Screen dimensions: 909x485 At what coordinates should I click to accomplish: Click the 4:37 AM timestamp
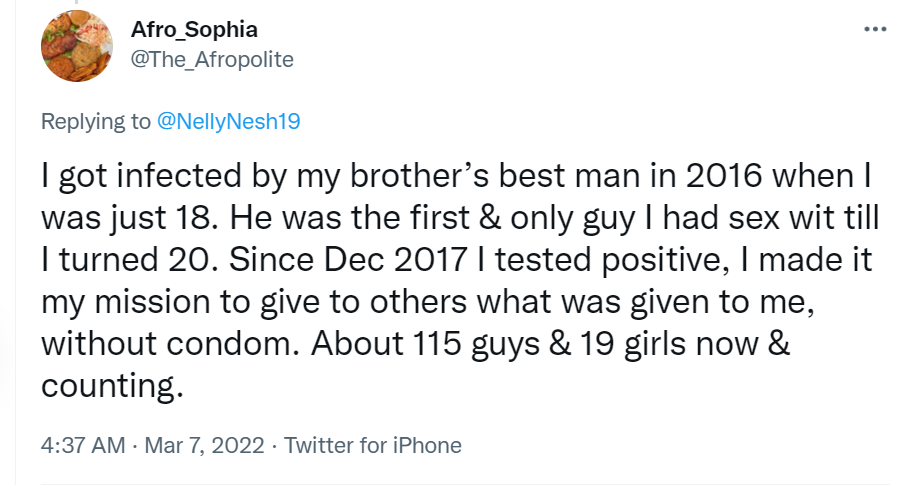83,445
